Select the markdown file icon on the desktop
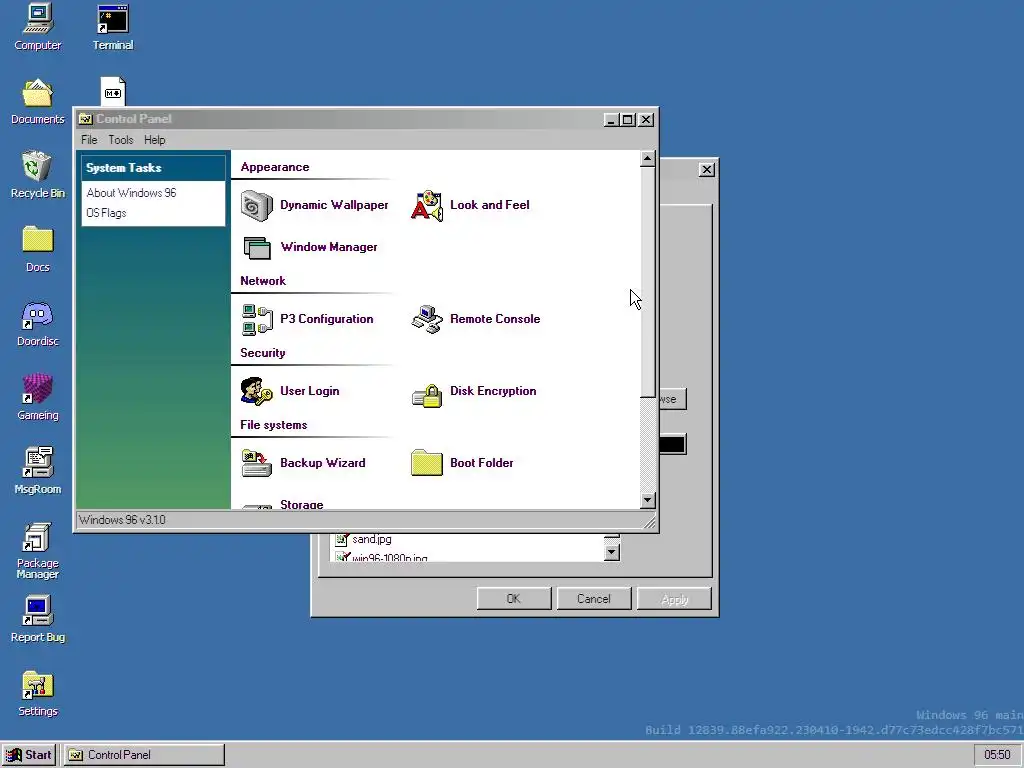1024x768 pixels. tap(113, 92)
